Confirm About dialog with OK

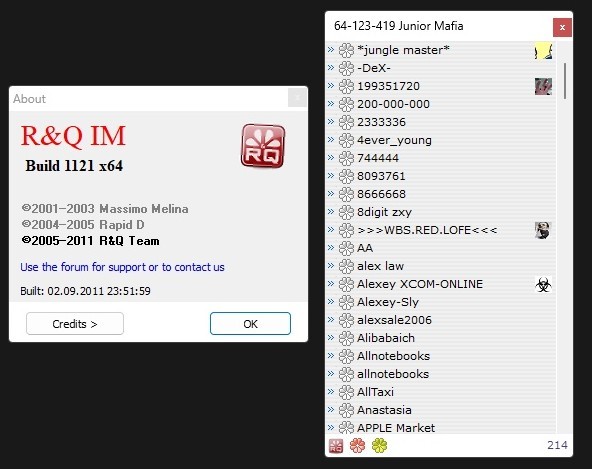(250, 324)
